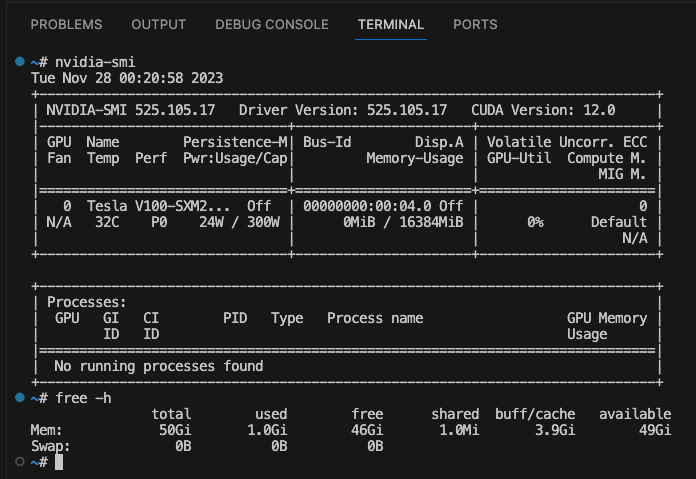Screen dimensions: 696x479
Task: Click the TERMINAL tab
Action: point(391,24)
